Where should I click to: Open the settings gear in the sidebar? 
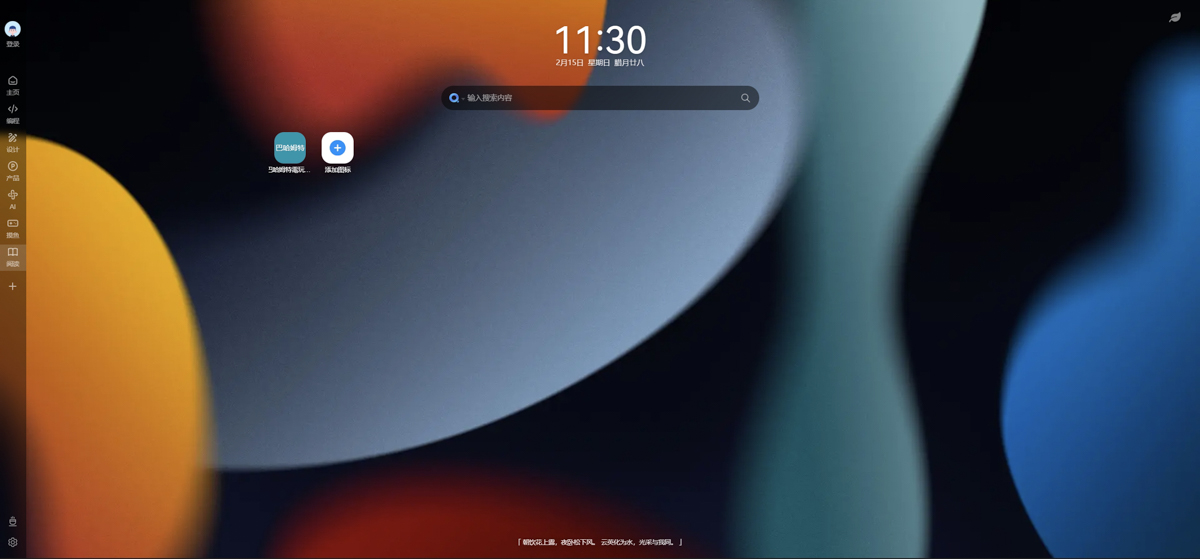click(13, 542)
